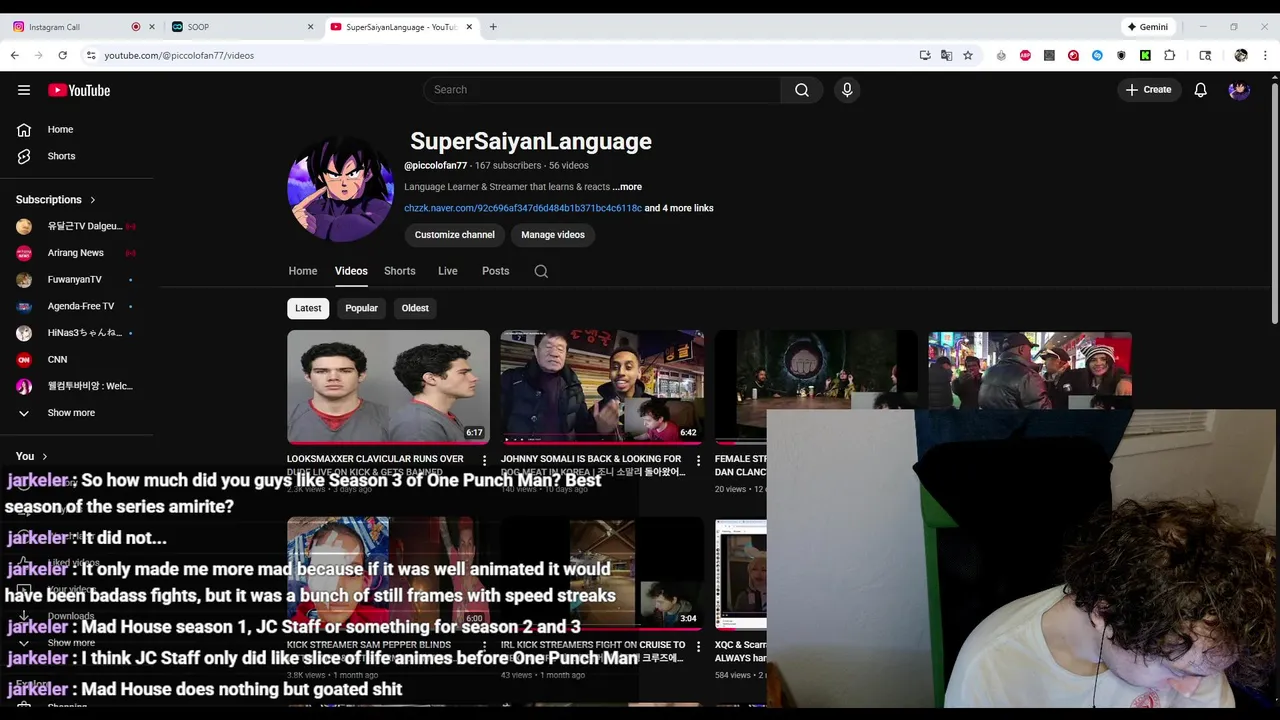Open the green K extension icon
This screenshot has width=1280, height=720.
click(1145, 55)
